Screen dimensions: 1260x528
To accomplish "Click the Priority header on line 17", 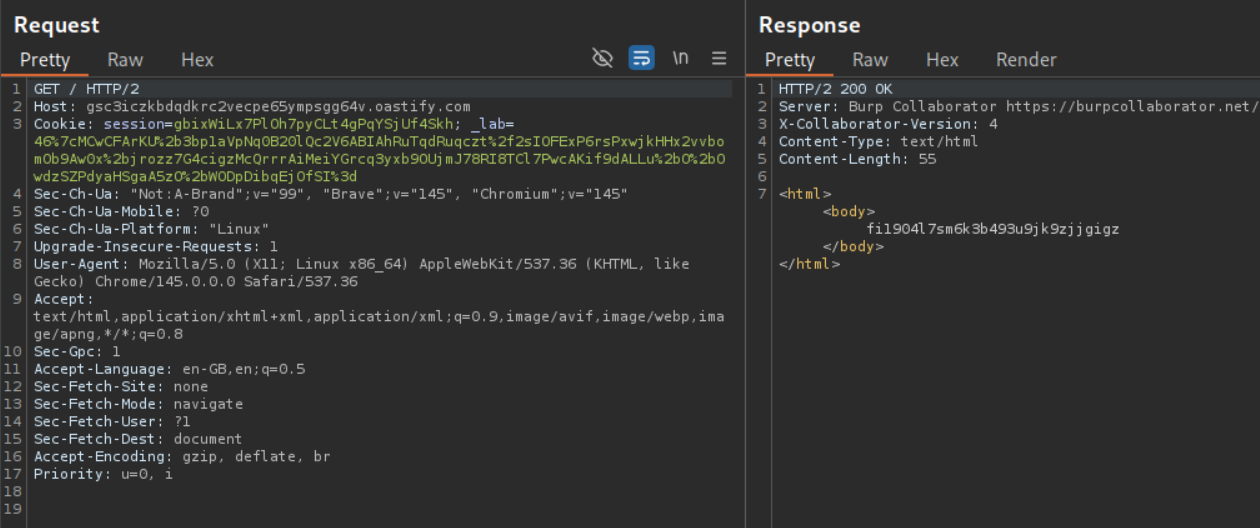I will tap(102, 474).
